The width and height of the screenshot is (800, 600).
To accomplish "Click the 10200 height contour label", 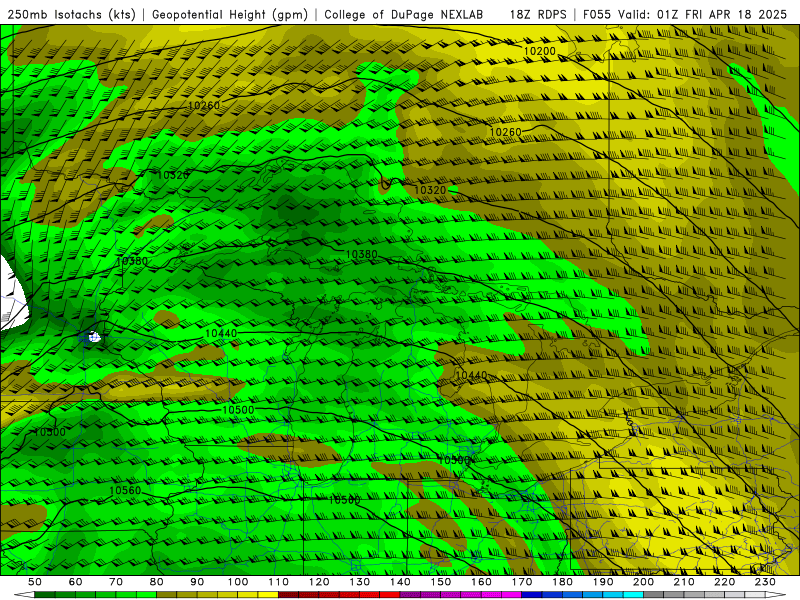I will [540, 51].
